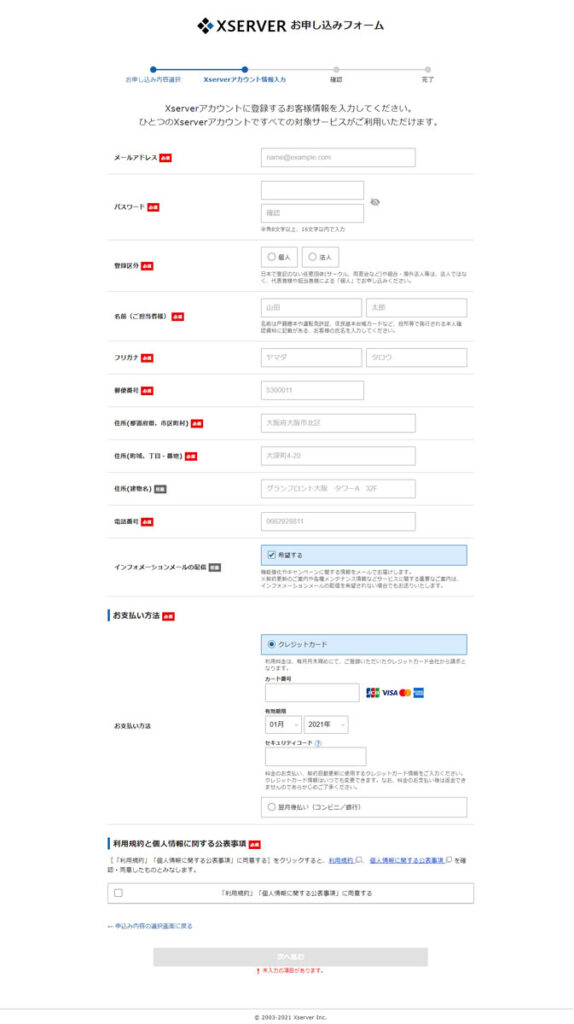This screenshot has width=574, height=1024.
Task: Open the 利用規約 link
Action: click(342, 861)
